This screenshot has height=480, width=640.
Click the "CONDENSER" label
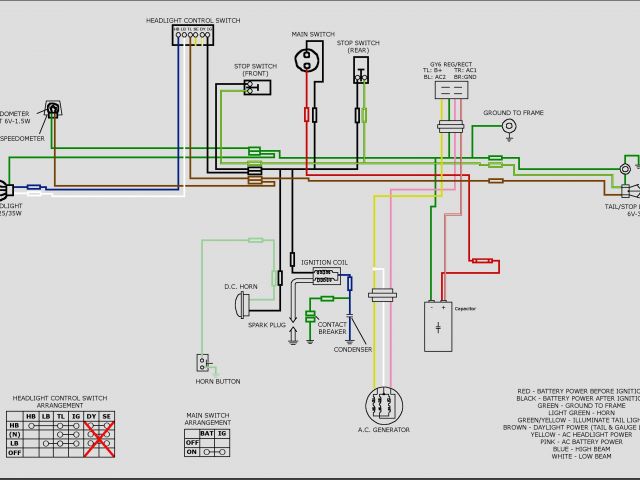point(354,349)
